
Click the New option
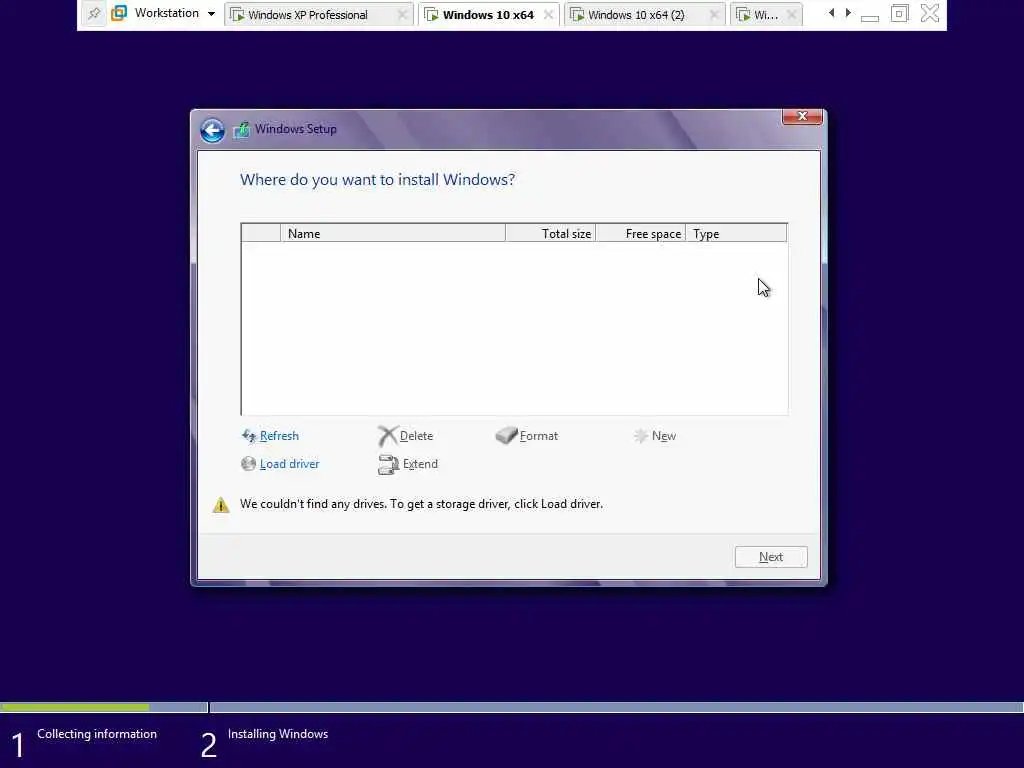664,436
